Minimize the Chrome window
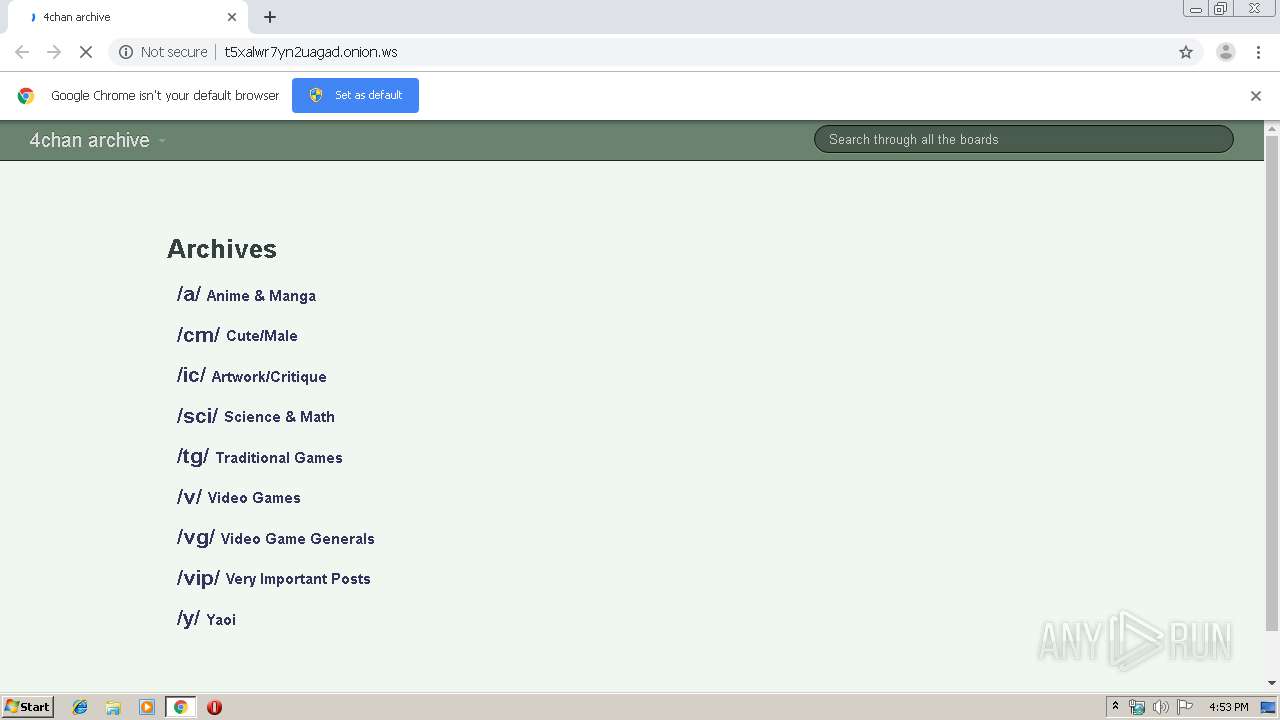Image resolution: width=1280 pixels, height=720 pixels. coord(1196,9)
